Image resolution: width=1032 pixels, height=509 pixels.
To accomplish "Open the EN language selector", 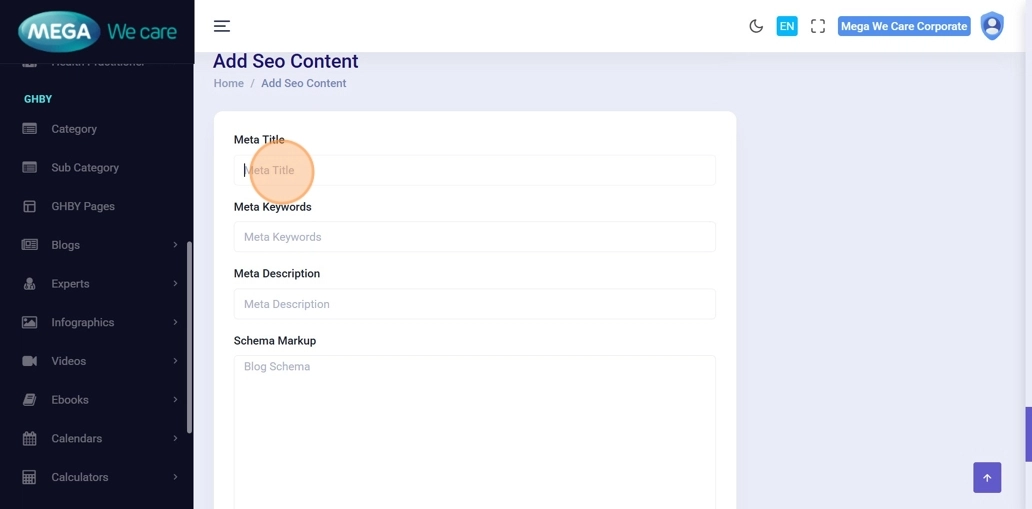I will [x=787, y=26].
